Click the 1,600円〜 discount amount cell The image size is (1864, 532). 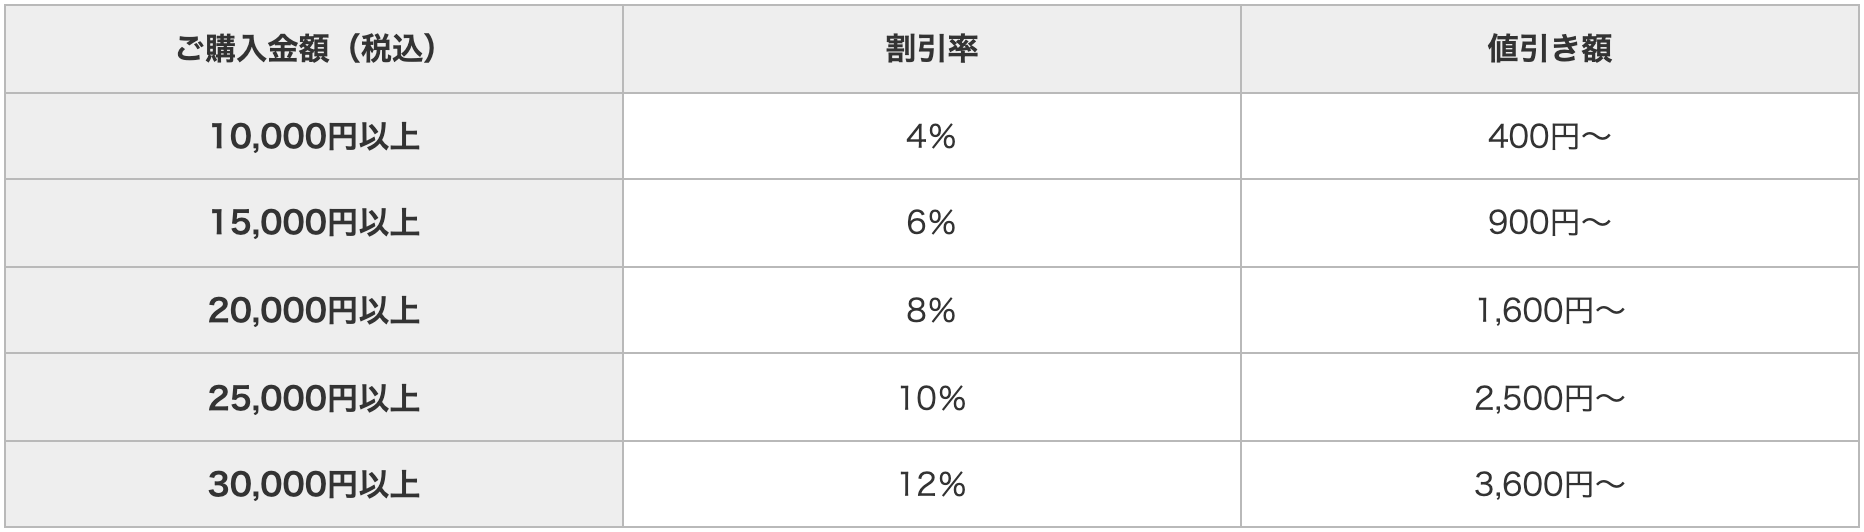click(1549, 311)
